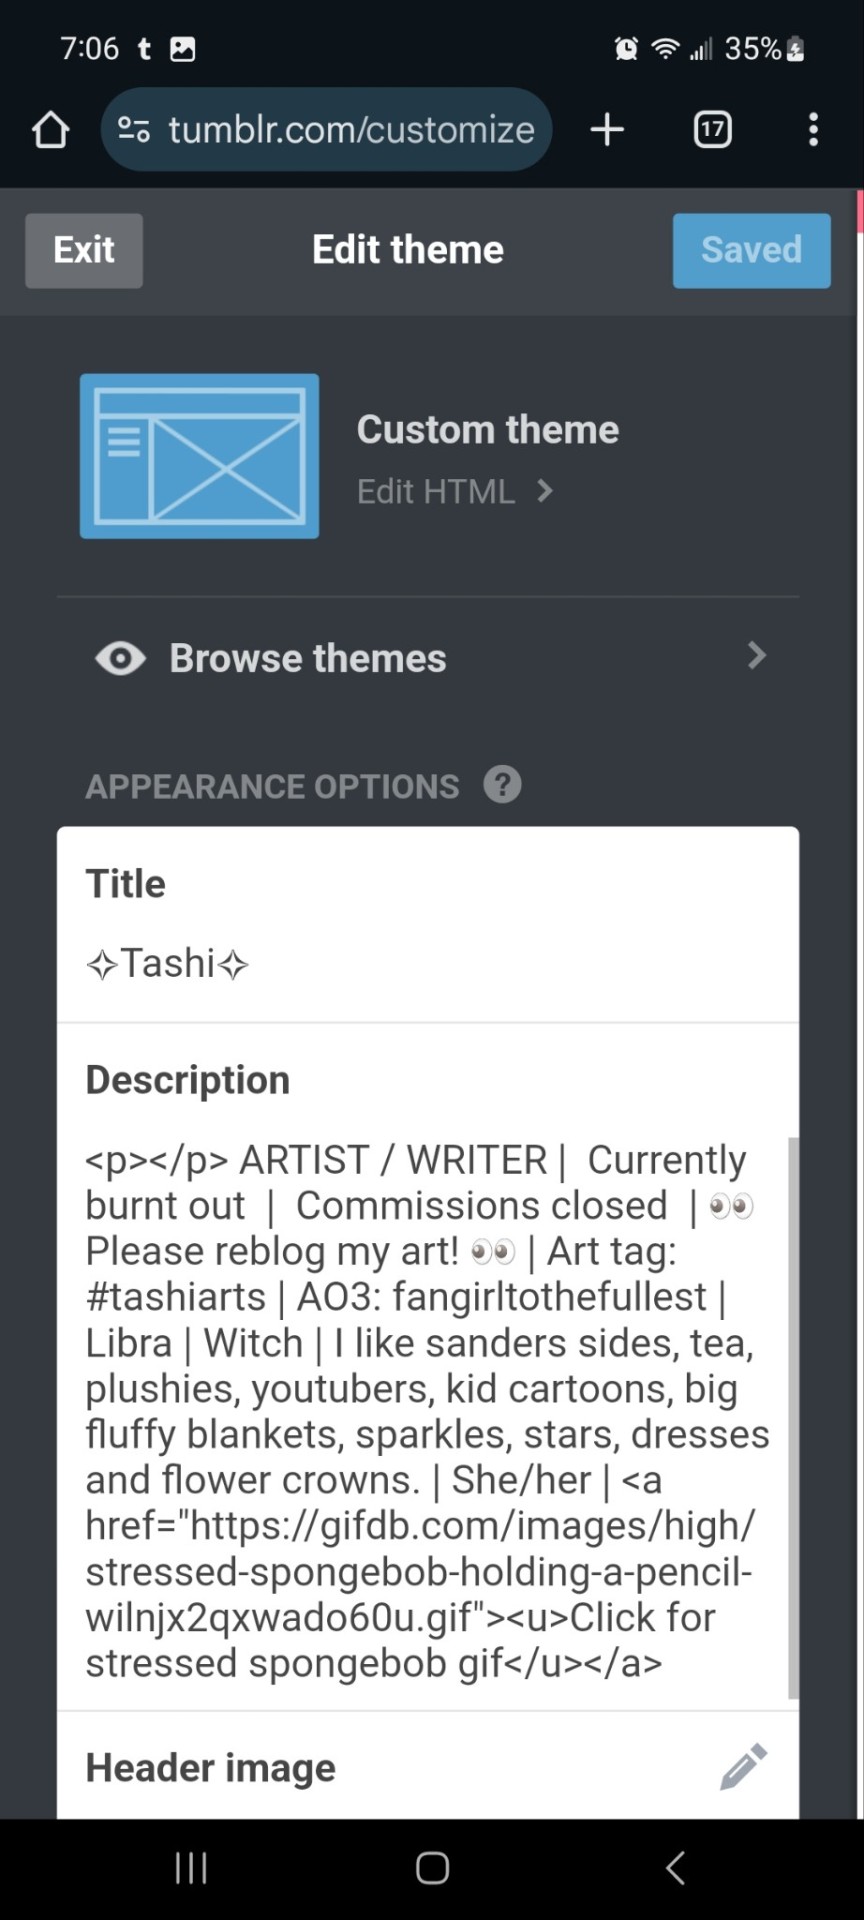Open the browser three-dot menu

pyautogui.click(x=813, y=130)
